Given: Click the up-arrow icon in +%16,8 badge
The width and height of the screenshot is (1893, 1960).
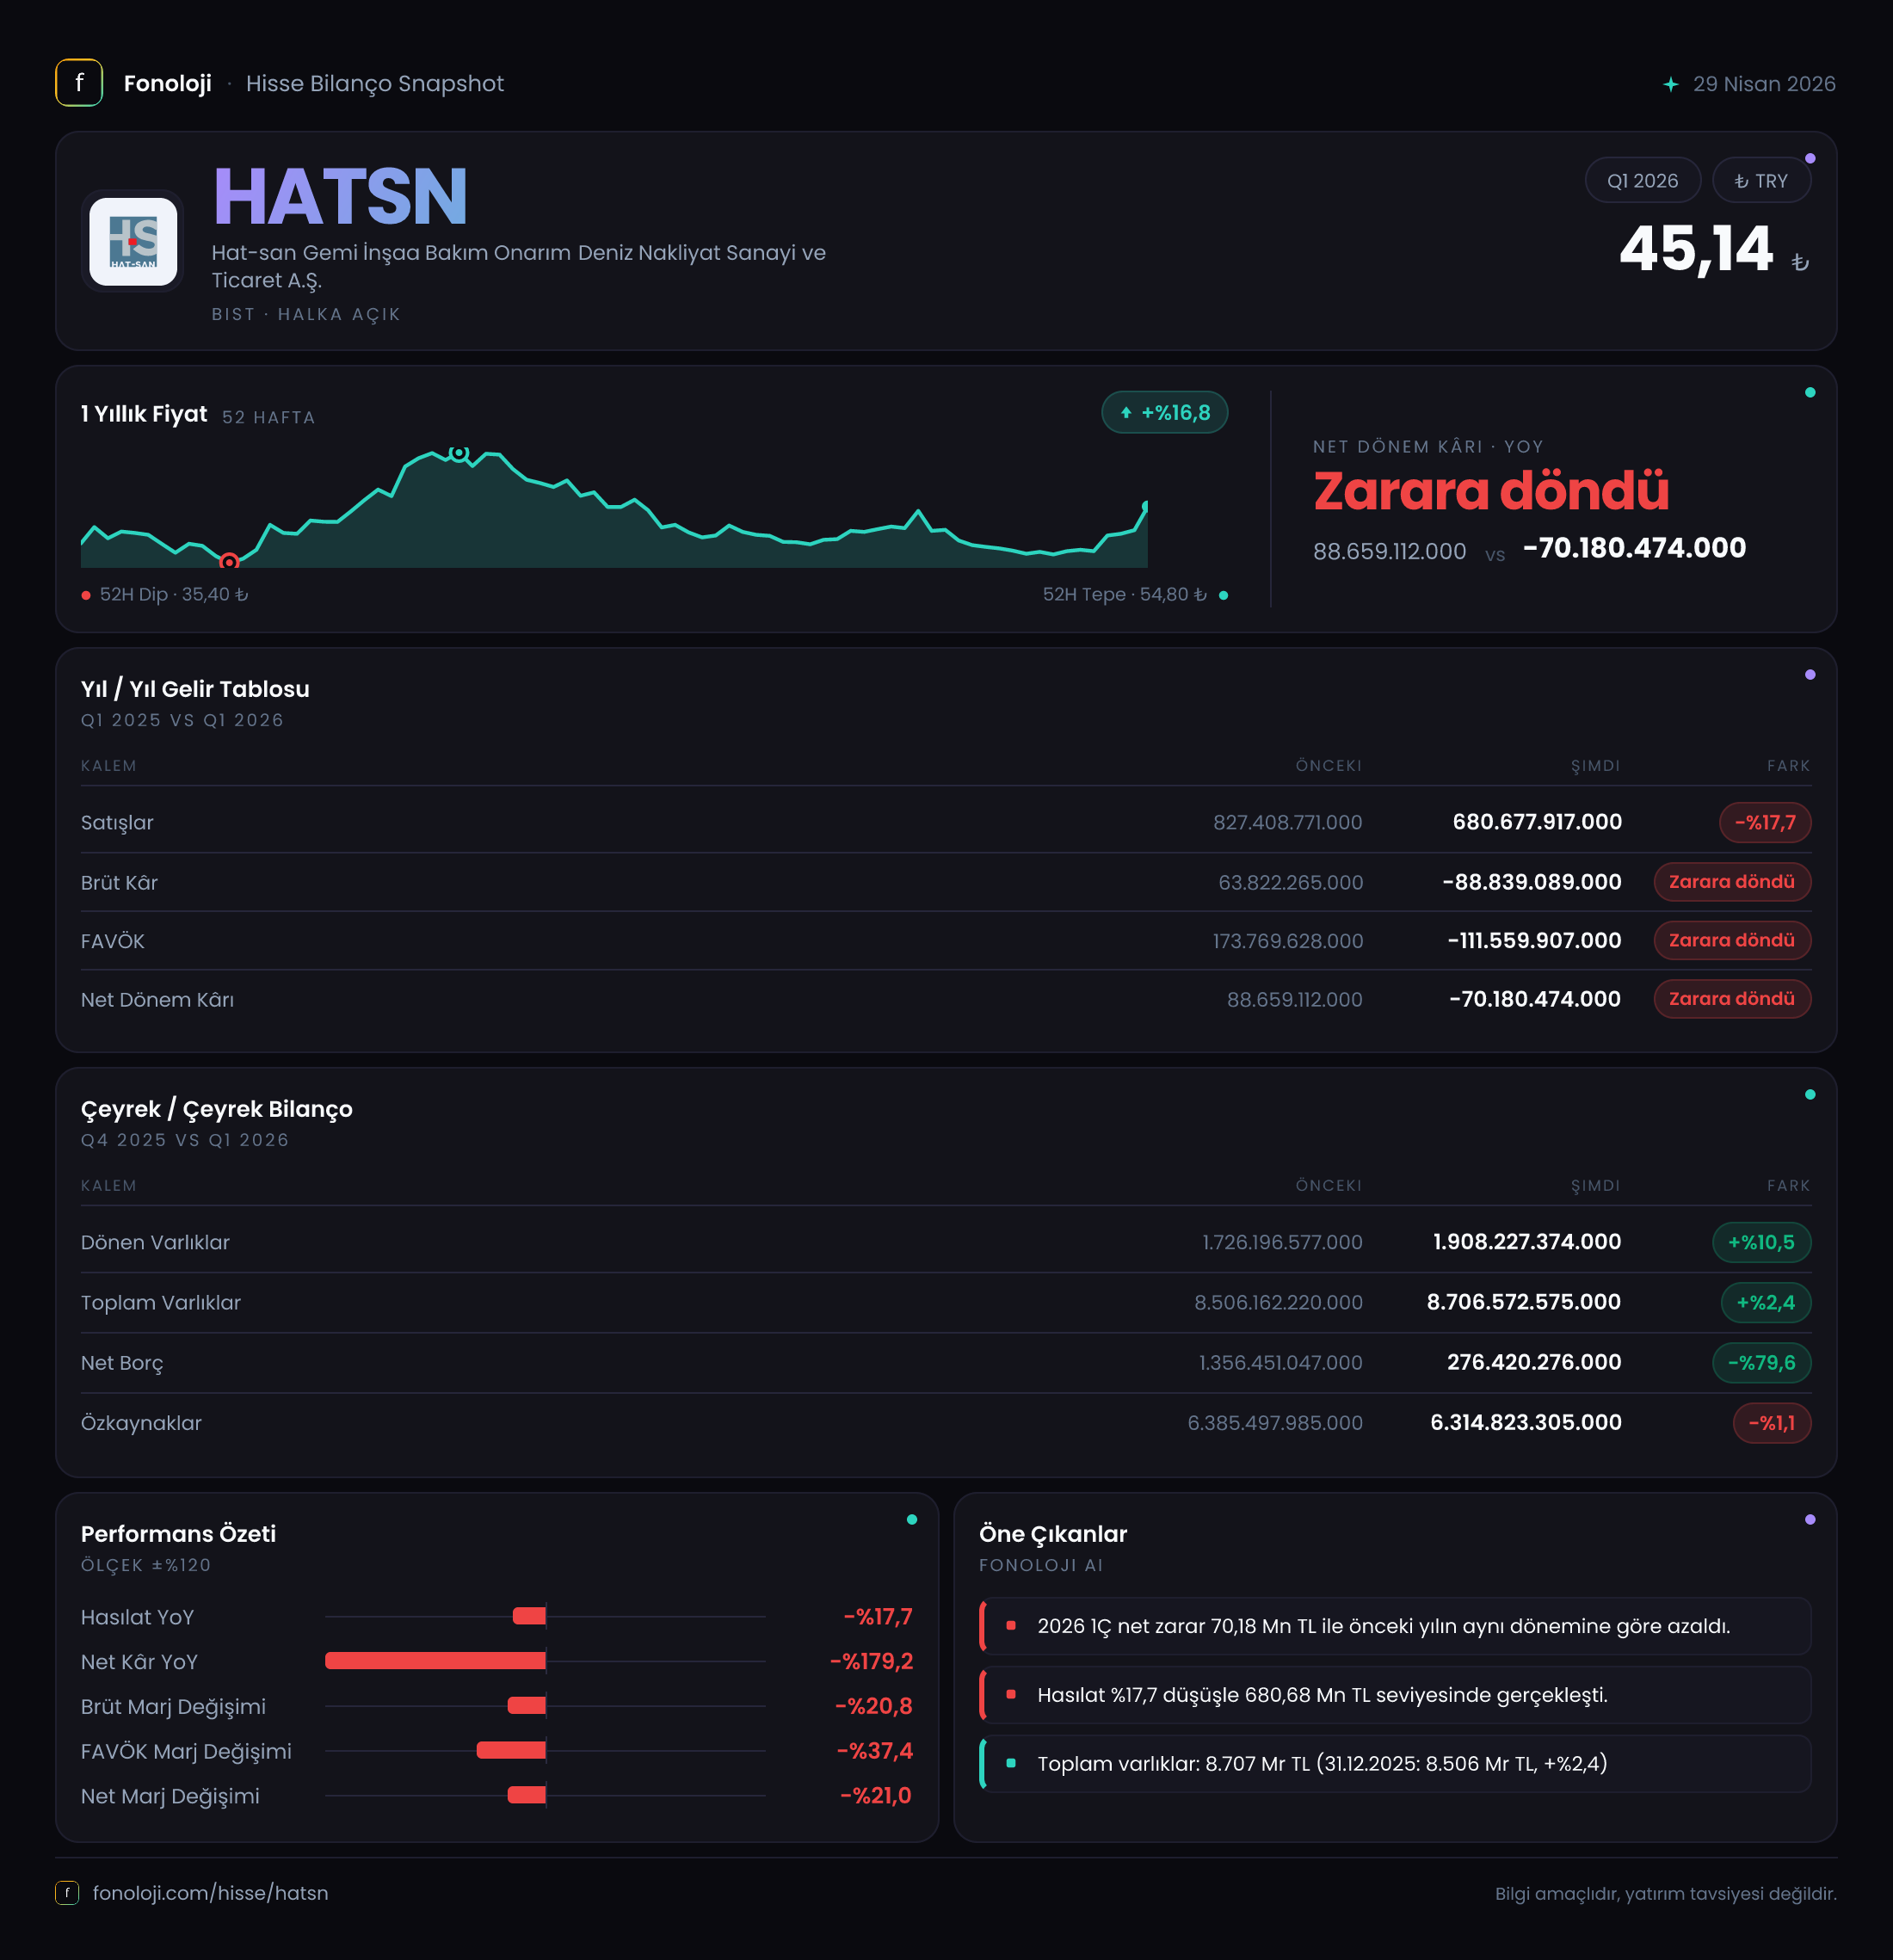Looking at the screenshot, I should point(1126,413).
